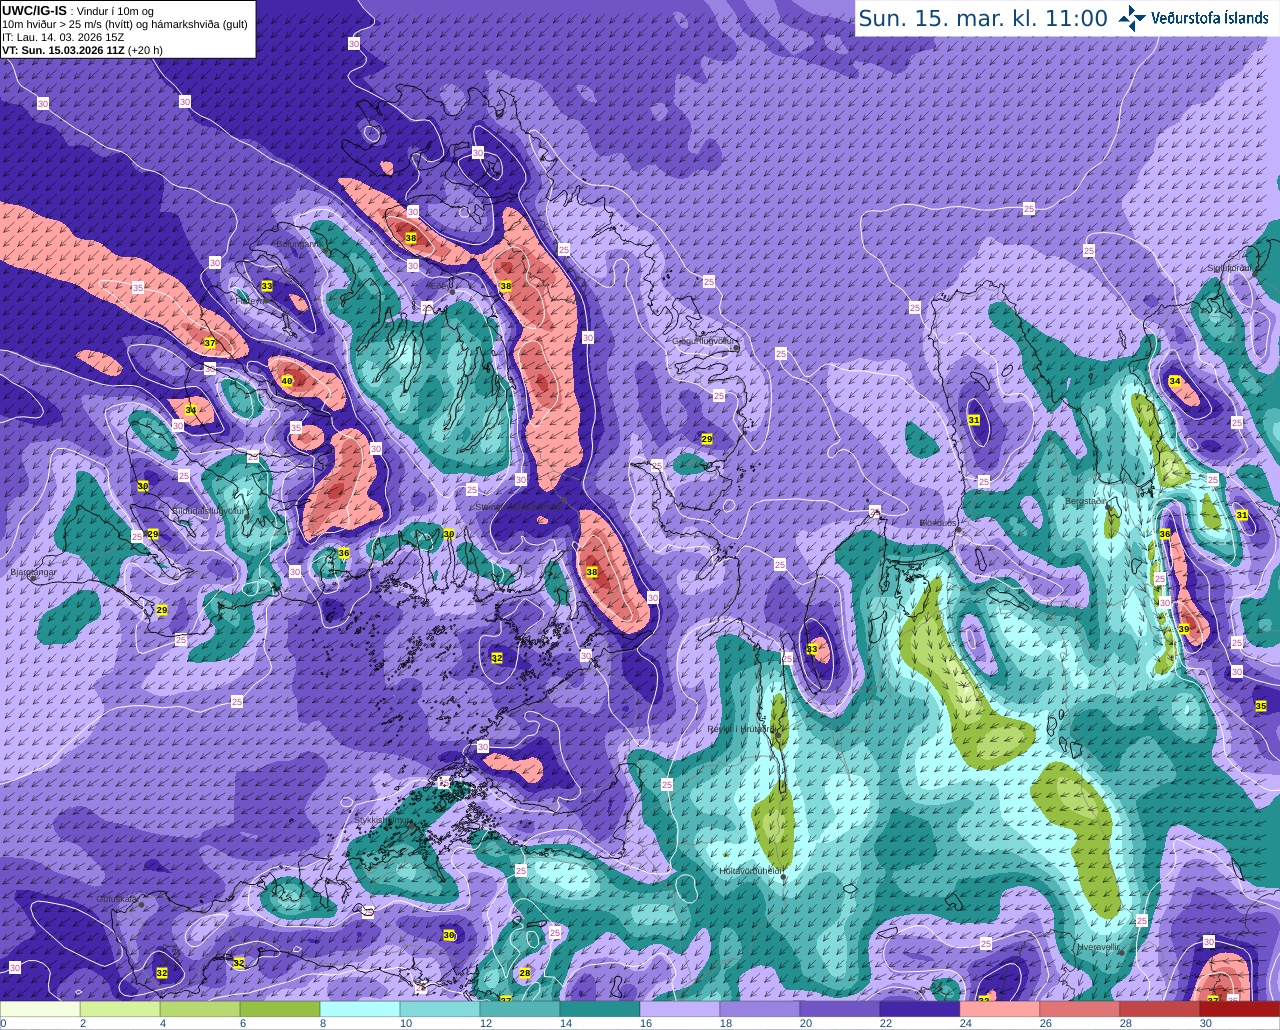Click the yellow 39 peak gust label
Screen dimensions: 1280x1030
1184,629
